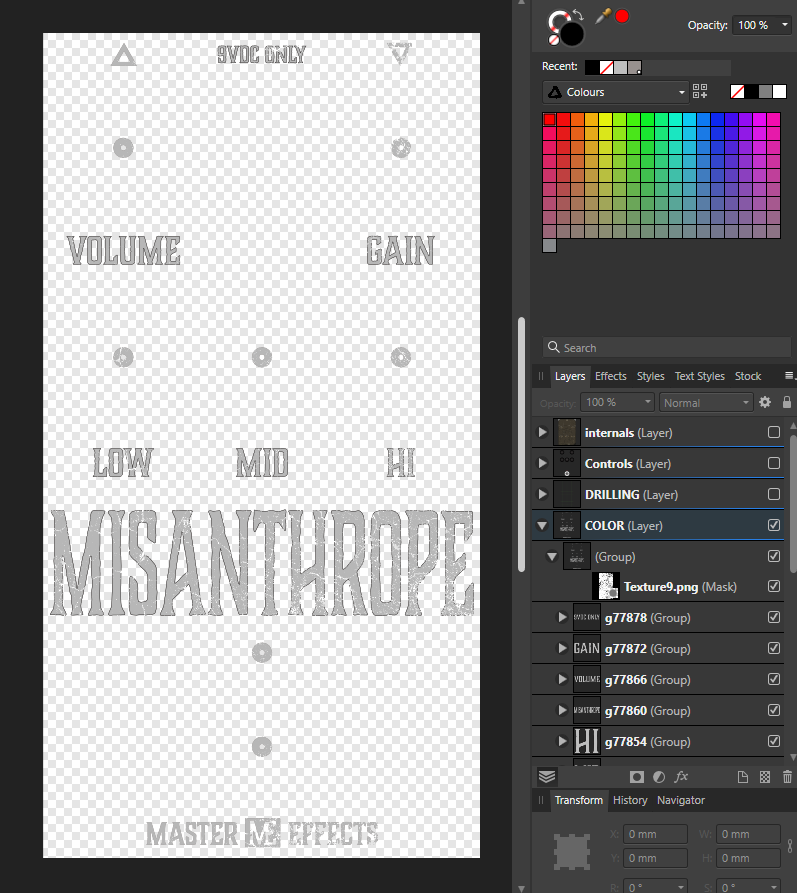
Task: Switch to the Effects tab
Action: [610, 376]
